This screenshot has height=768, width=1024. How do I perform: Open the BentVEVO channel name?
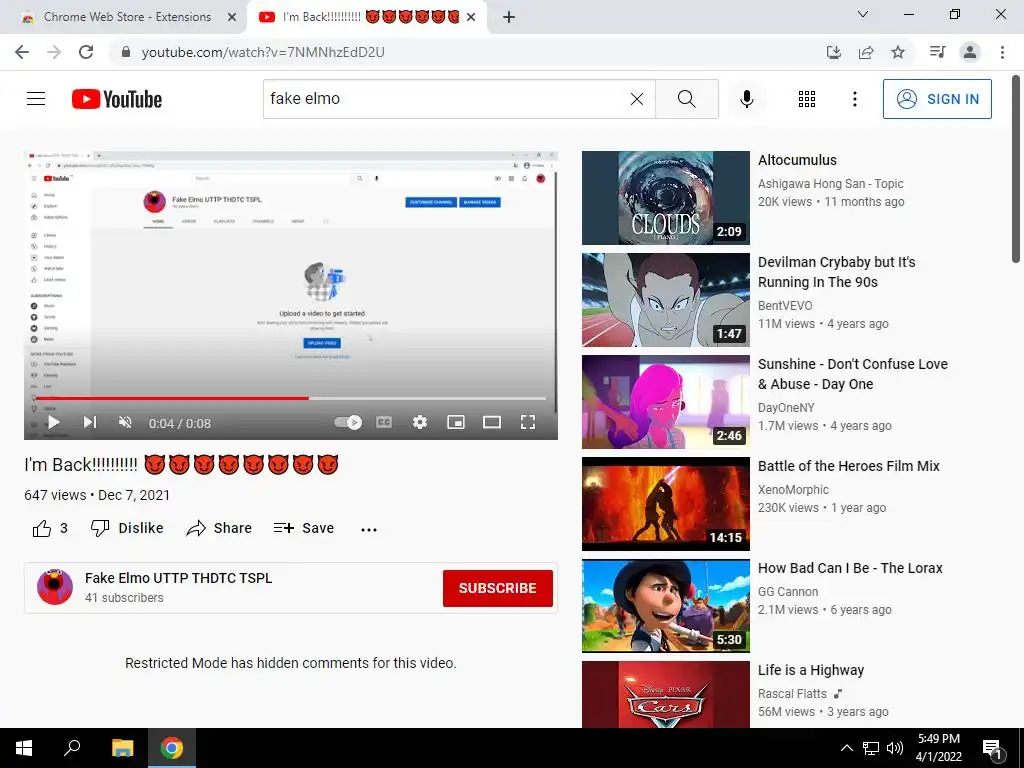(x=785, y=306)
